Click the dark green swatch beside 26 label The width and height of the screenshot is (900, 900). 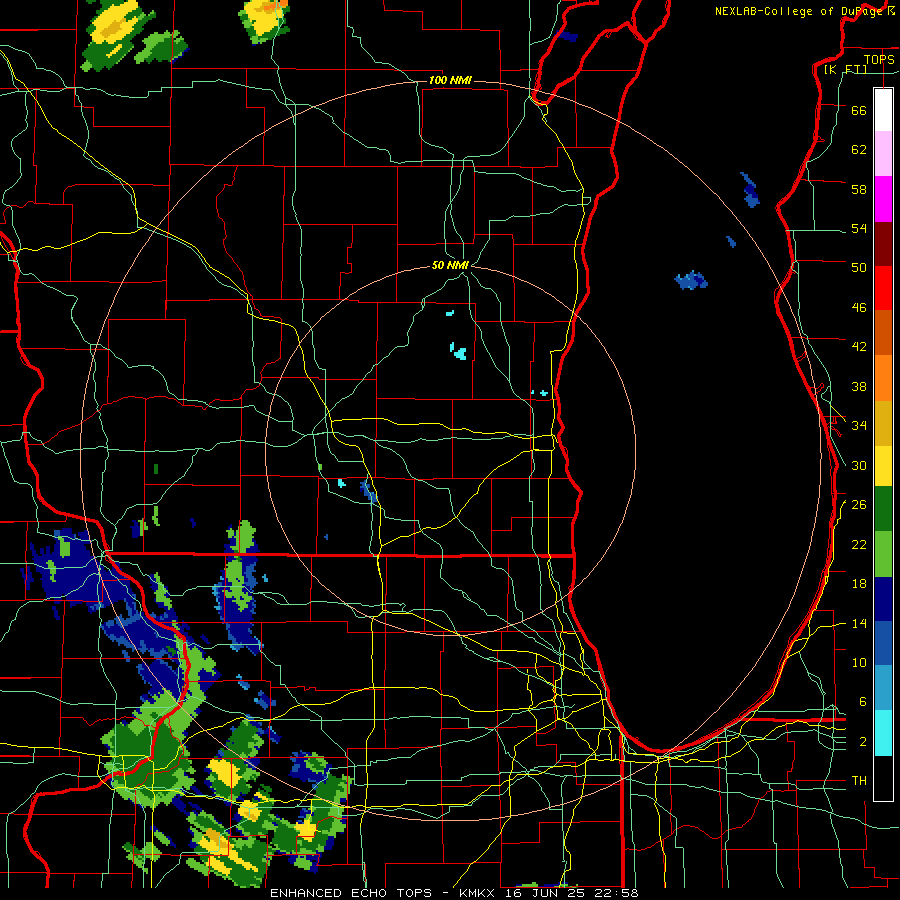coord(883,509)
